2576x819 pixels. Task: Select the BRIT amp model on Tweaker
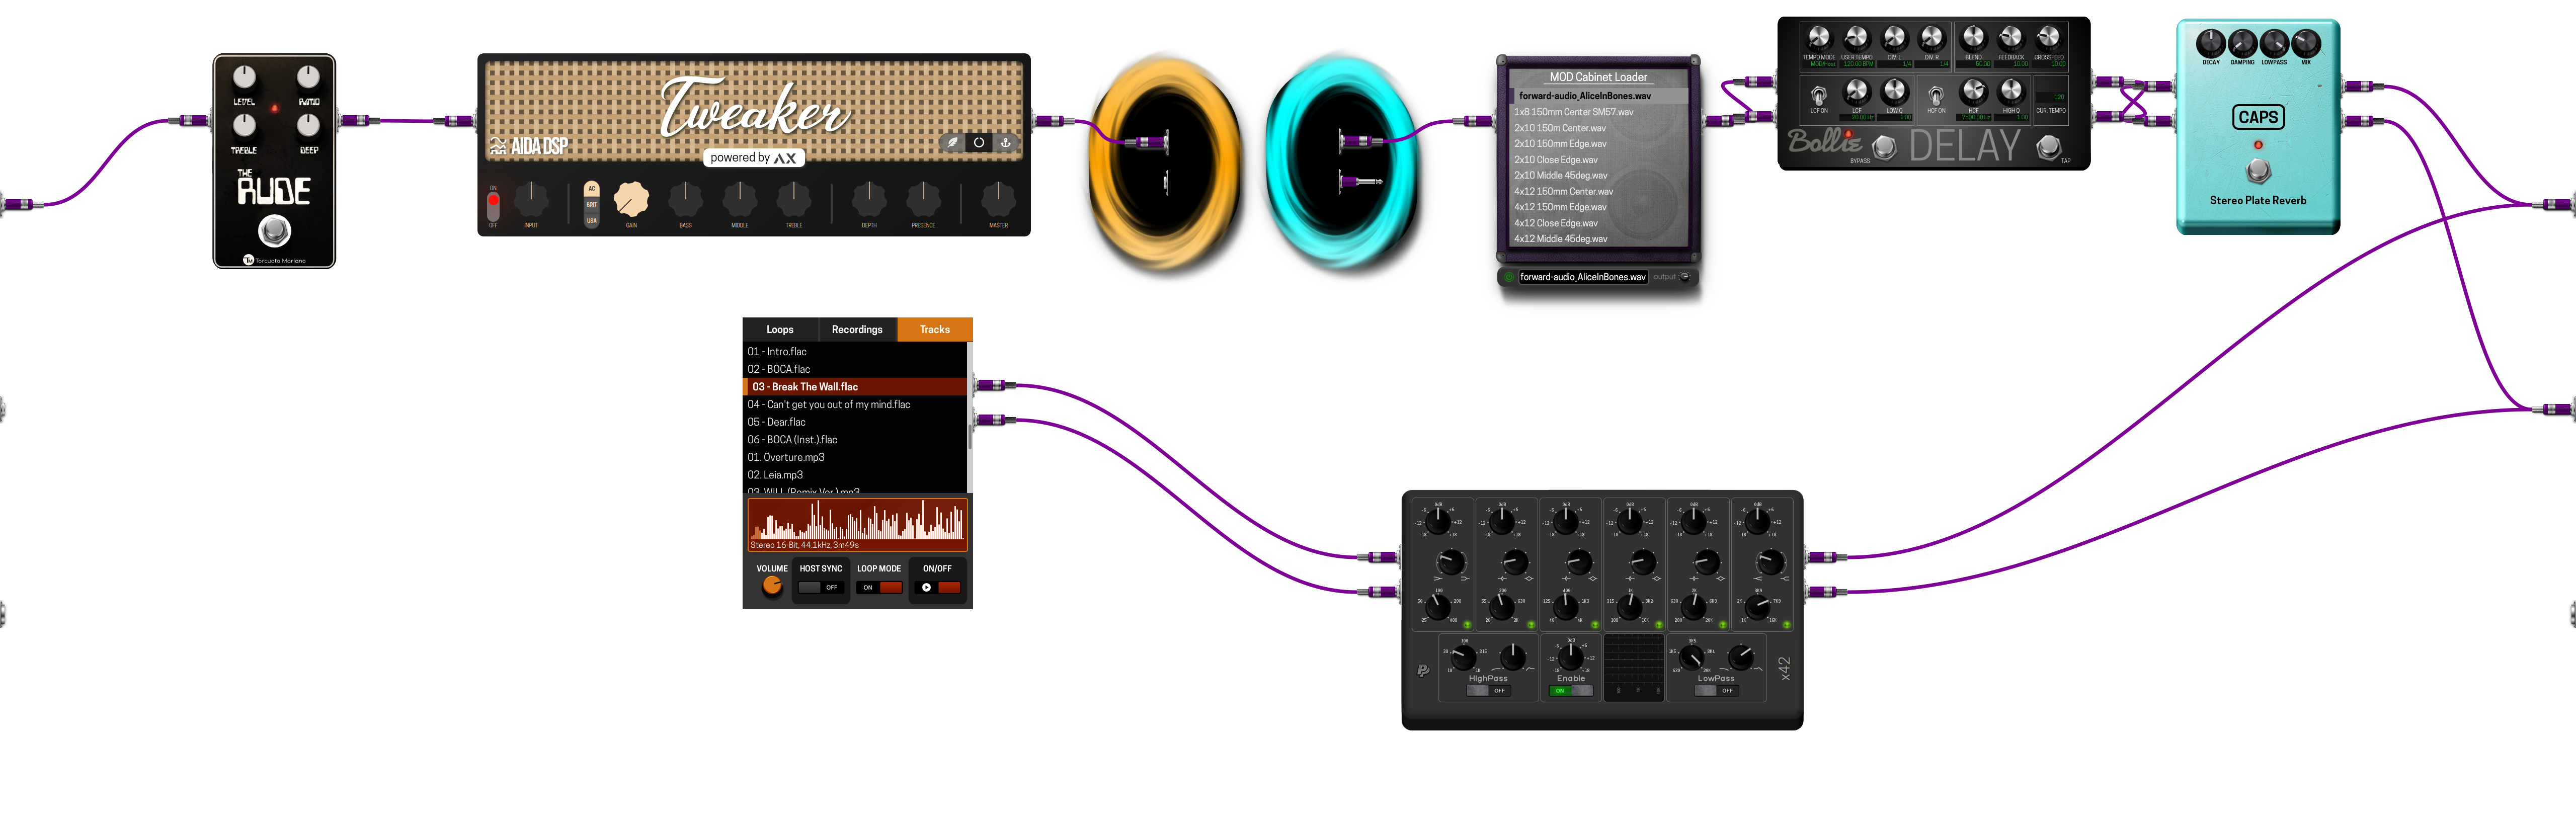pos(591,205)
